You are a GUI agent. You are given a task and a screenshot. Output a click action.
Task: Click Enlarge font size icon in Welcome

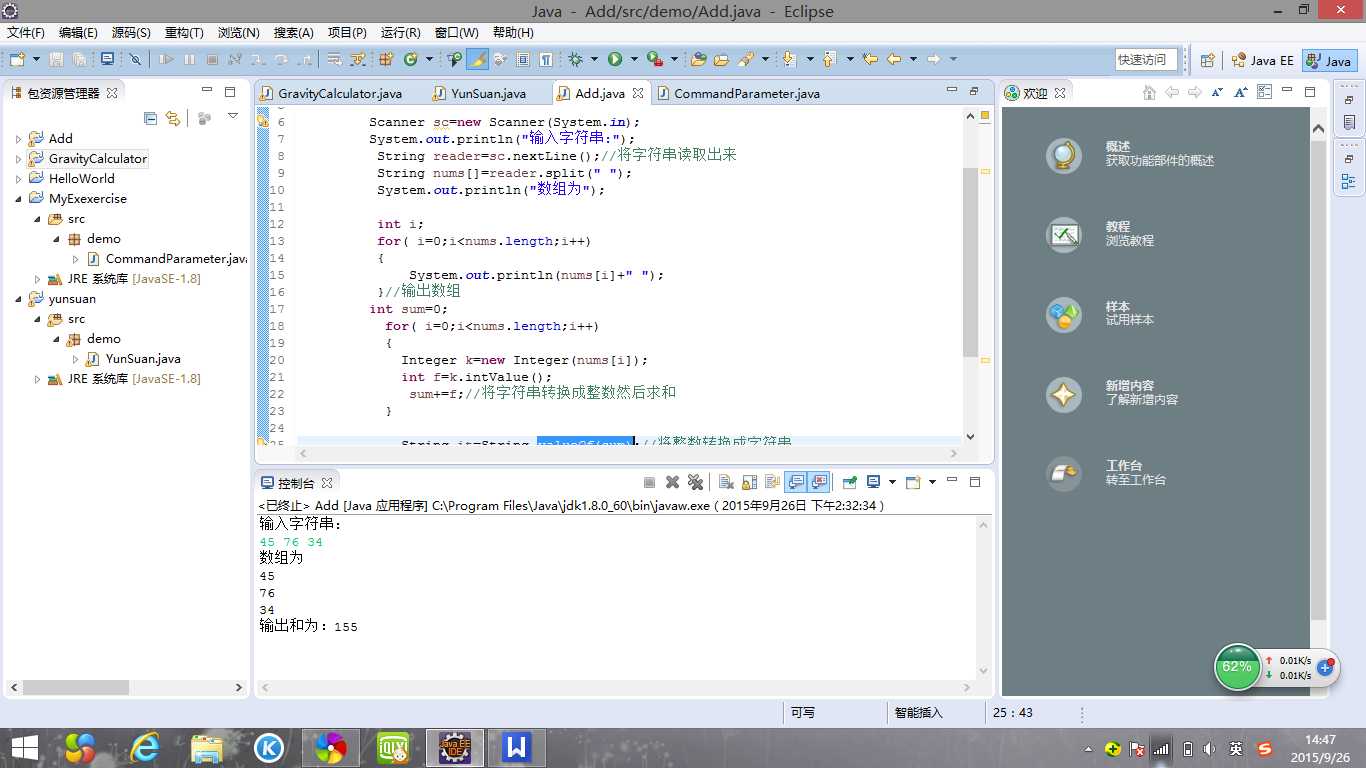[1240, 92]
